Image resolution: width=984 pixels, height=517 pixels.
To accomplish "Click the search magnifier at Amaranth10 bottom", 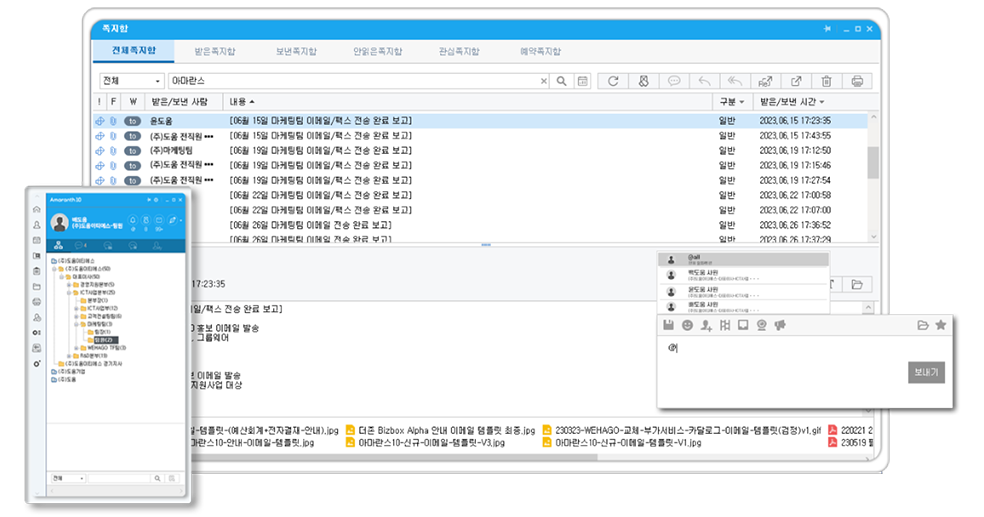I will [x=158, y=478].
